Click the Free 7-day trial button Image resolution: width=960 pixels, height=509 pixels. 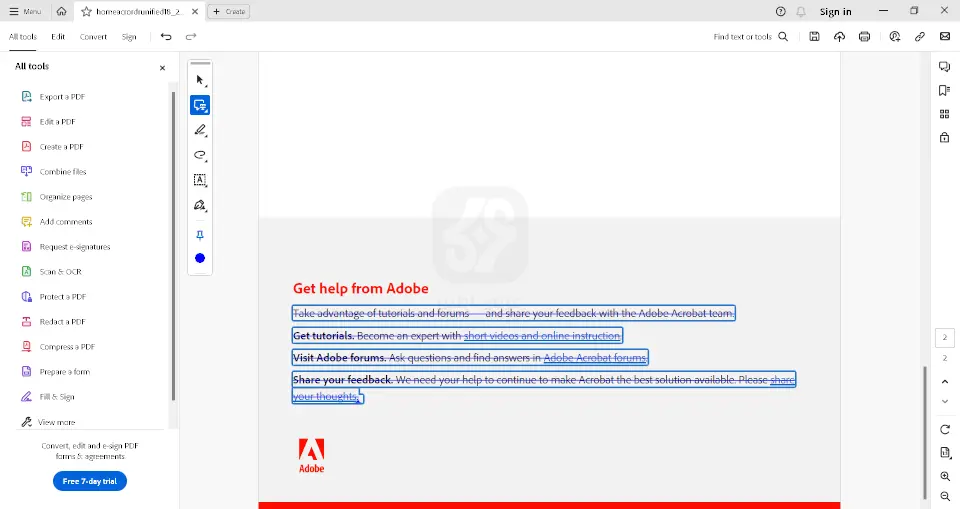tap(90, 481)
